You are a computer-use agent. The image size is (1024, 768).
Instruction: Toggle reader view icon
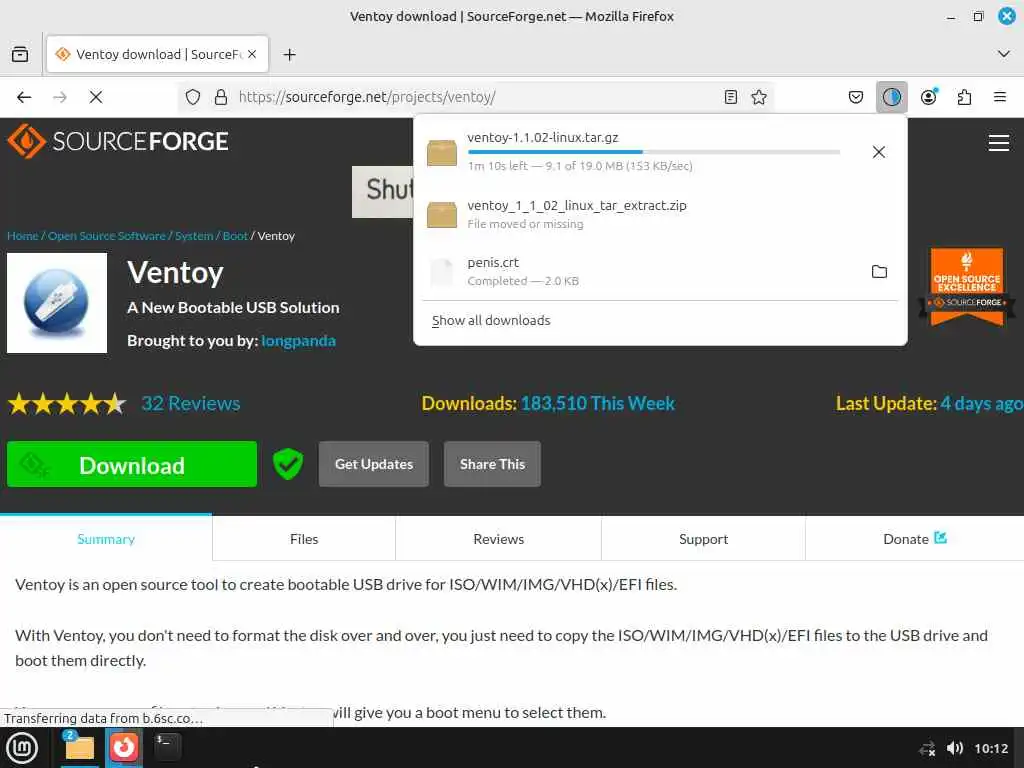[x=731, y=97]
